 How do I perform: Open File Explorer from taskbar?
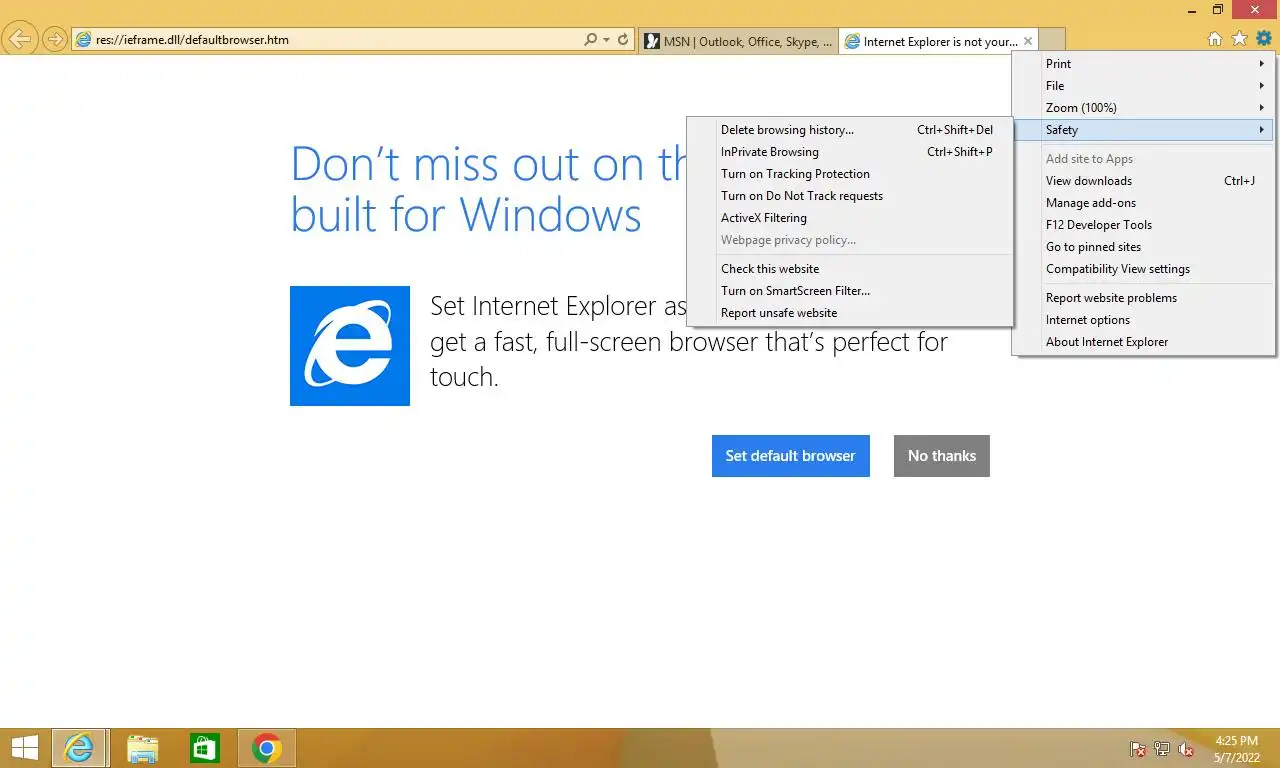coord(142,748)
